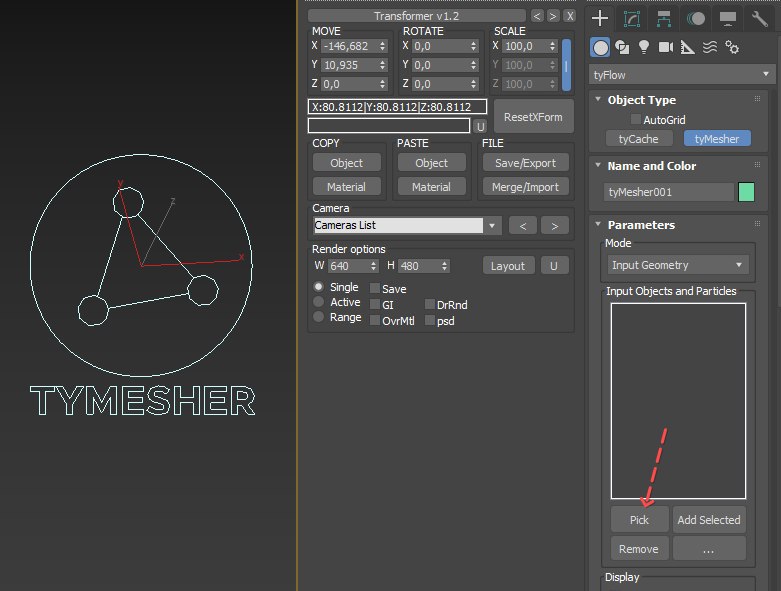Click the Merge/Import button

[525, 187]
